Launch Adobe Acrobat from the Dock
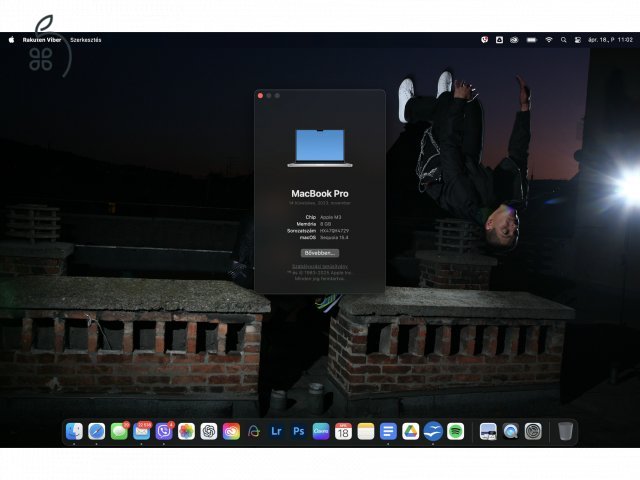This screenshot has height=480, width=640. pyautogui.click(x=254, y=431)
